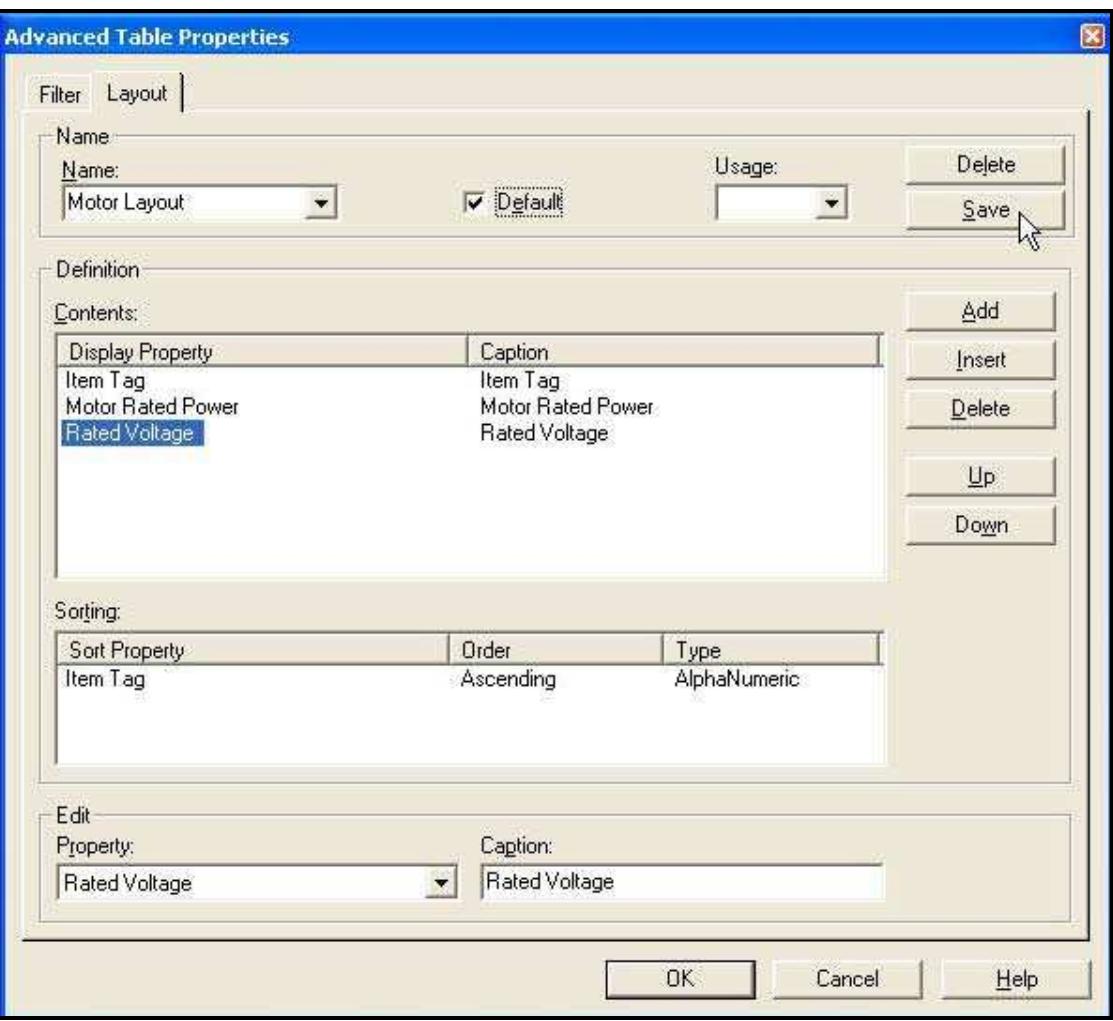Select Item Tag in Display Property column
This screenshot has height=1021, width=1113.
point(105,381)
